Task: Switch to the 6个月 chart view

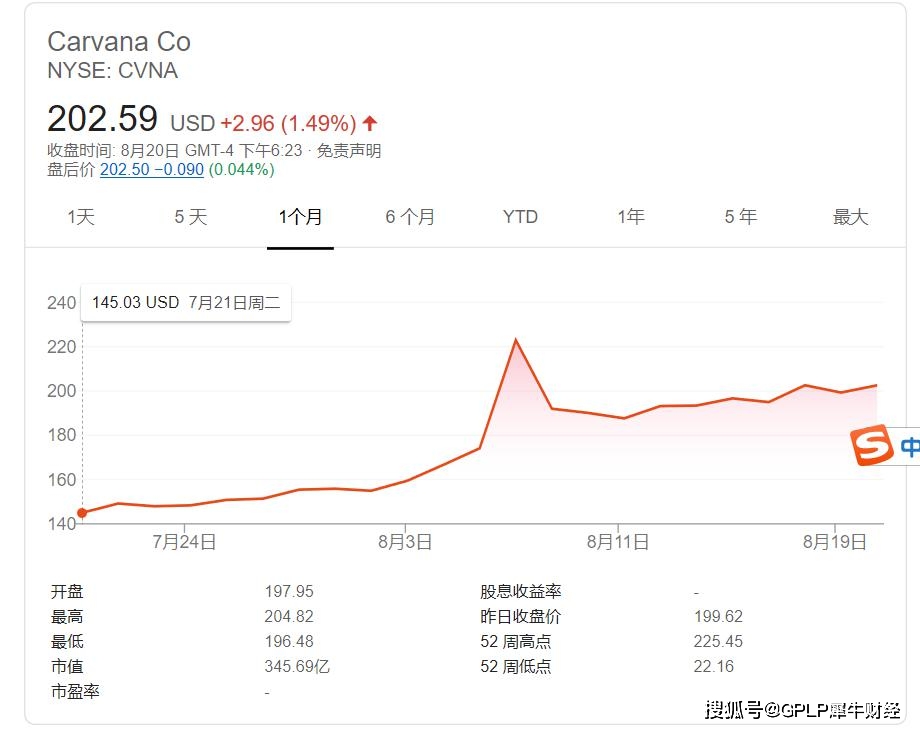Action: 410,216
